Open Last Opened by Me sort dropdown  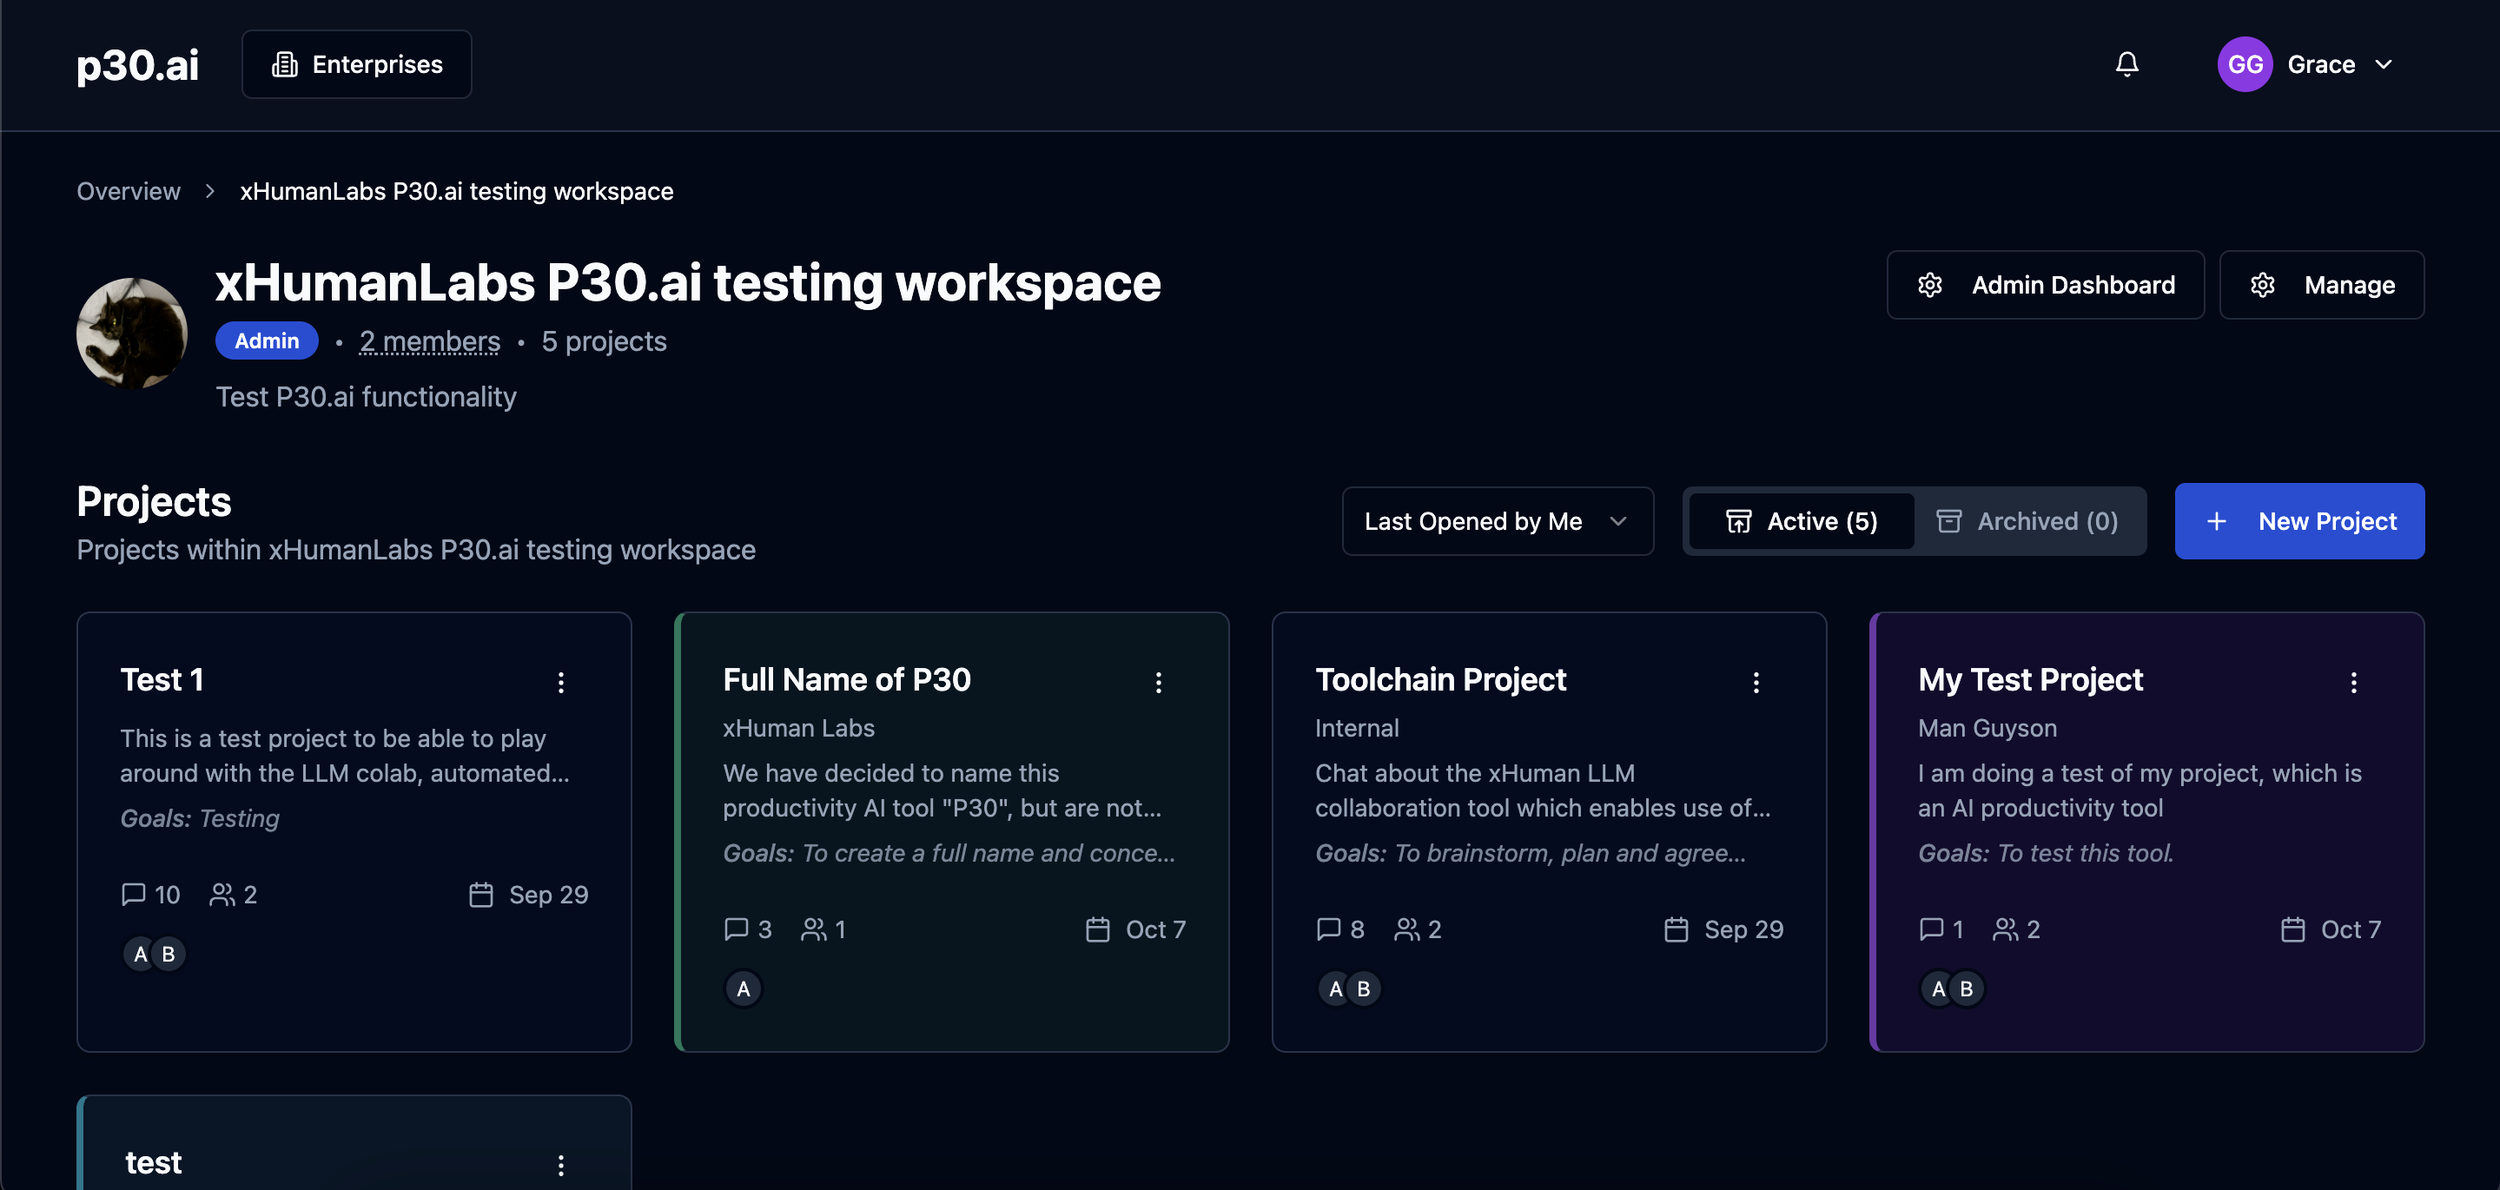click(x=1496, y=521)
